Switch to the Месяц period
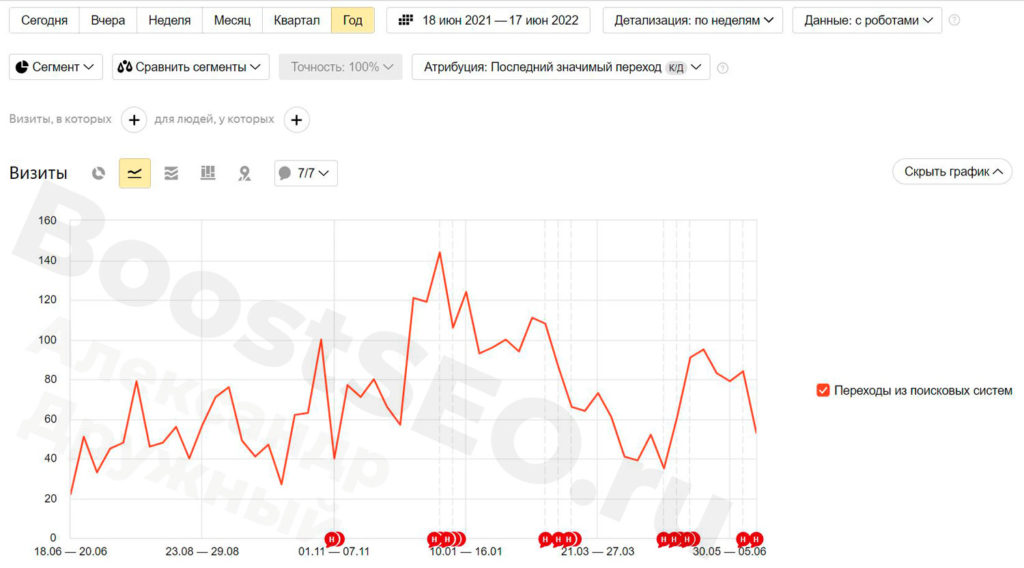The width and height of the screenshot is (1024, 568). (232, 20)
